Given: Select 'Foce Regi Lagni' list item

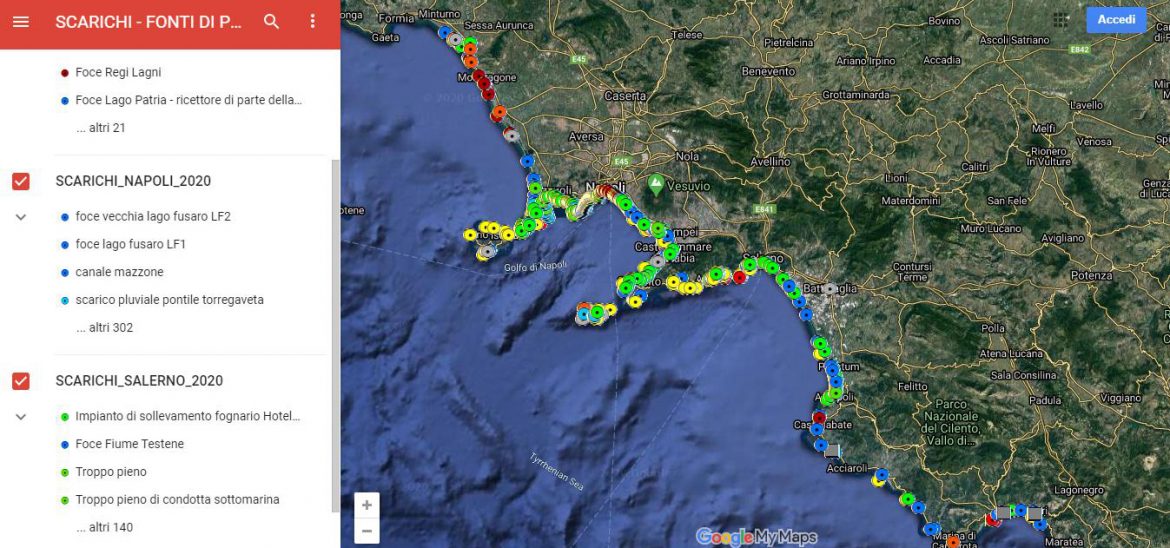Looking at the screenshot, I should (x=118, y=73).
